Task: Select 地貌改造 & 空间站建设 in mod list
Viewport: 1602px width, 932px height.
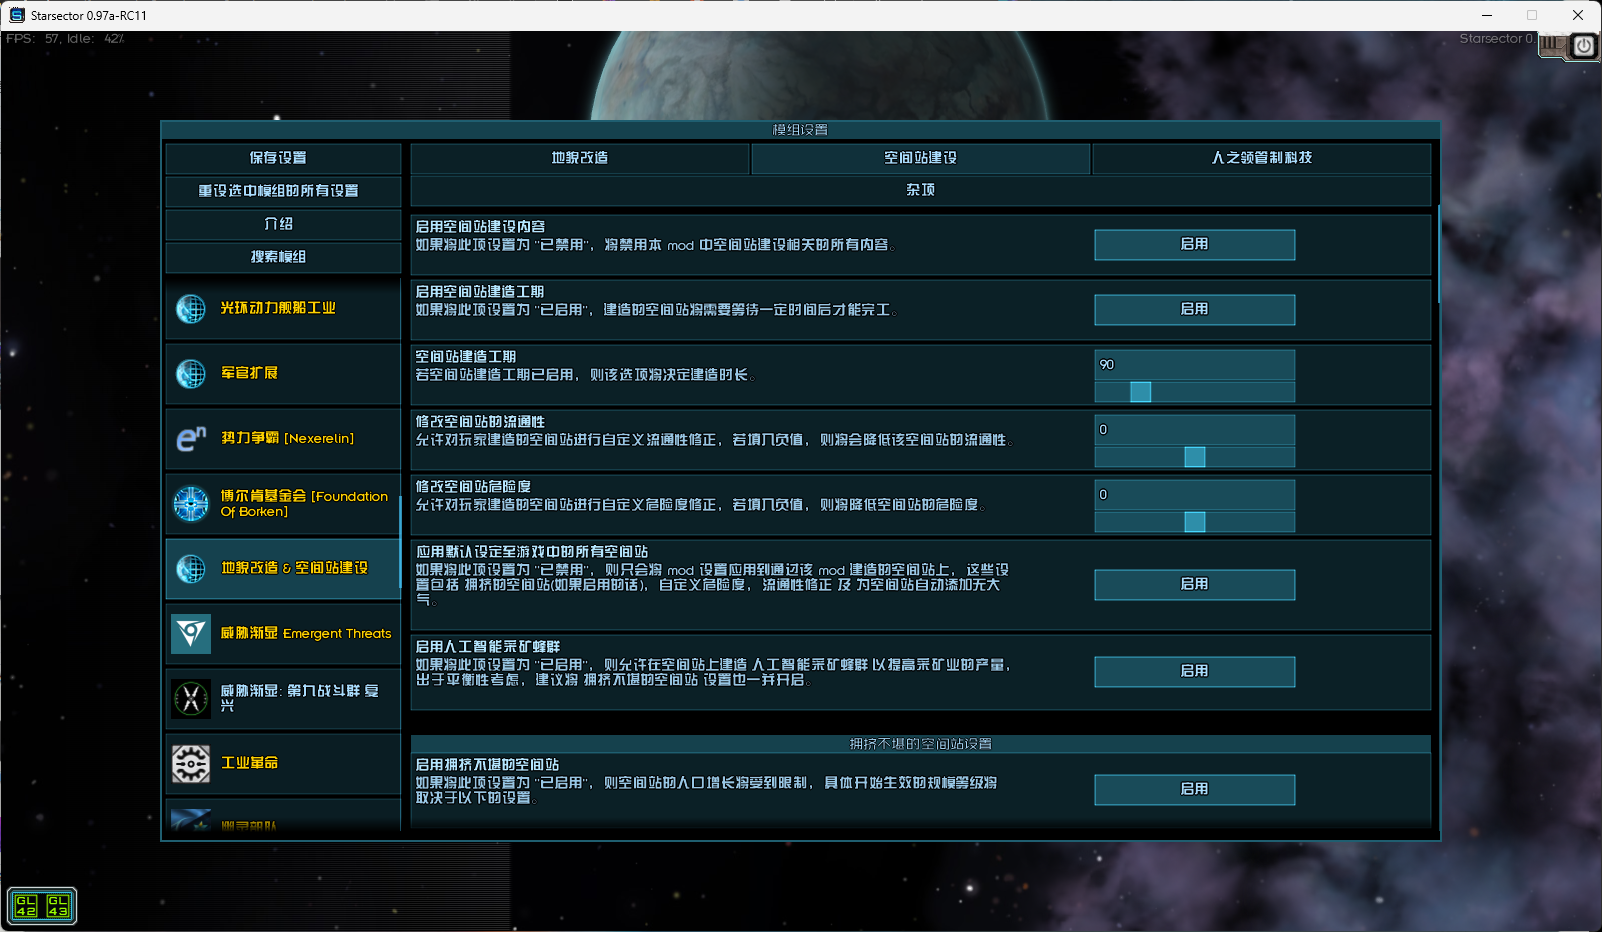Action: (294, 568)
